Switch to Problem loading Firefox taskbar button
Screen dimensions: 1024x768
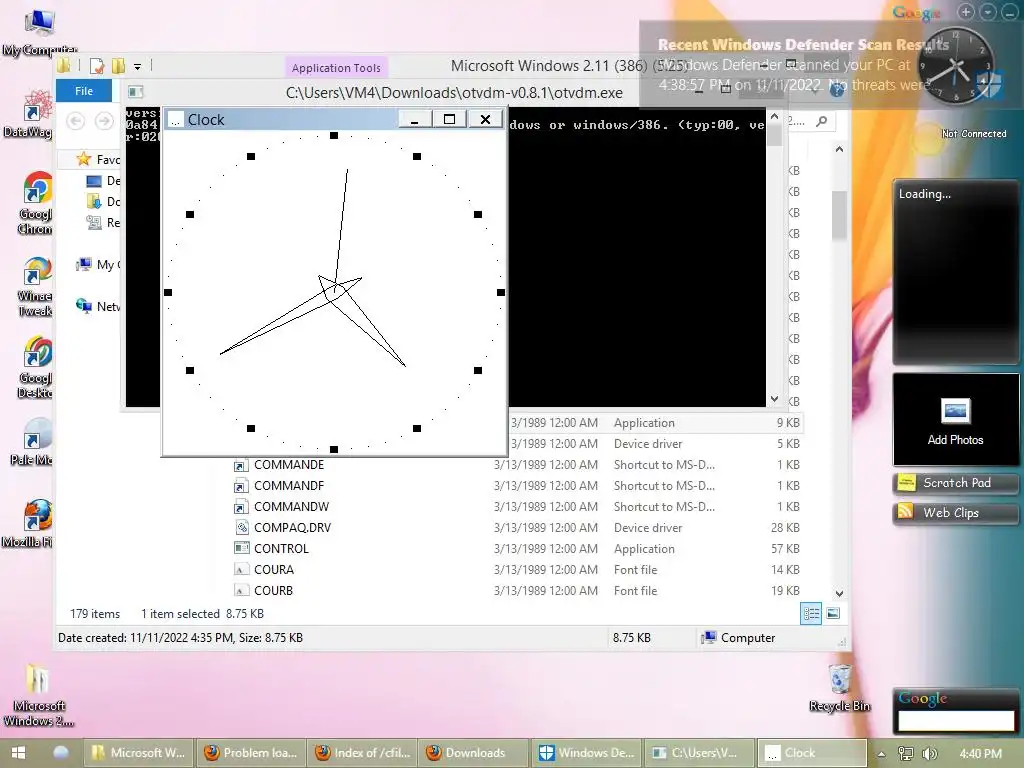(x=251, y=753)
